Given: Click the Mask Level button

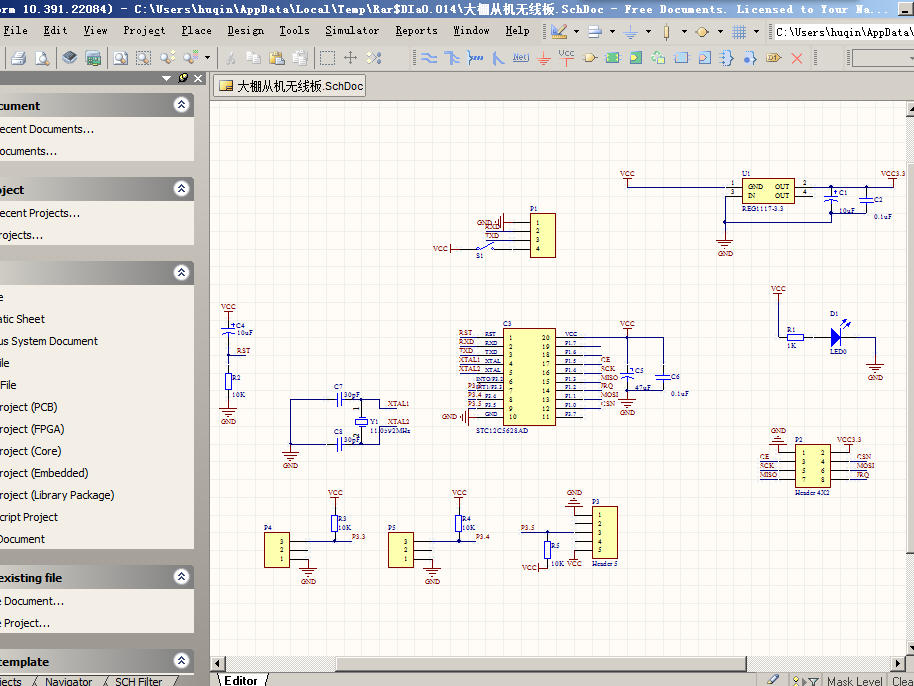Looking at the screenshot, I should pyautogui.click(x=855, y=681).
